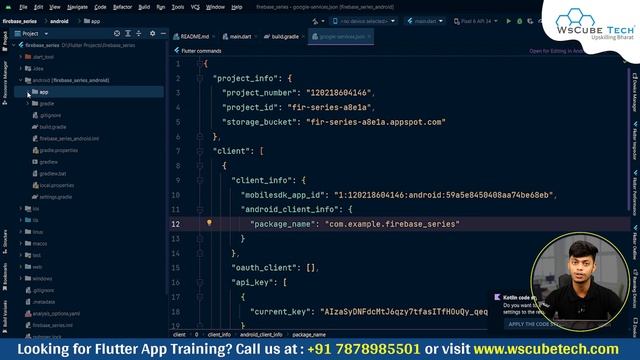Click the "package_name" key on line 12
640x360 pixels.
pos(283,224)
